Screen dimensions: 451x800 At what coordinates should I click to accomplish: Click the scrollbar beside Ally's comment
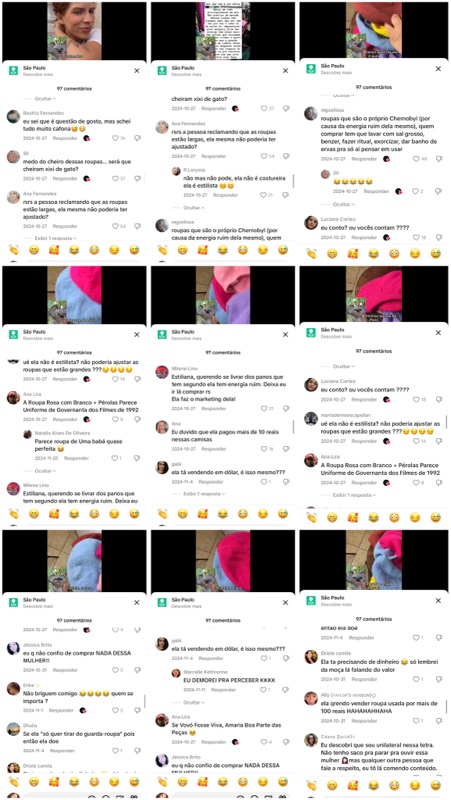(x=446, y=707)
